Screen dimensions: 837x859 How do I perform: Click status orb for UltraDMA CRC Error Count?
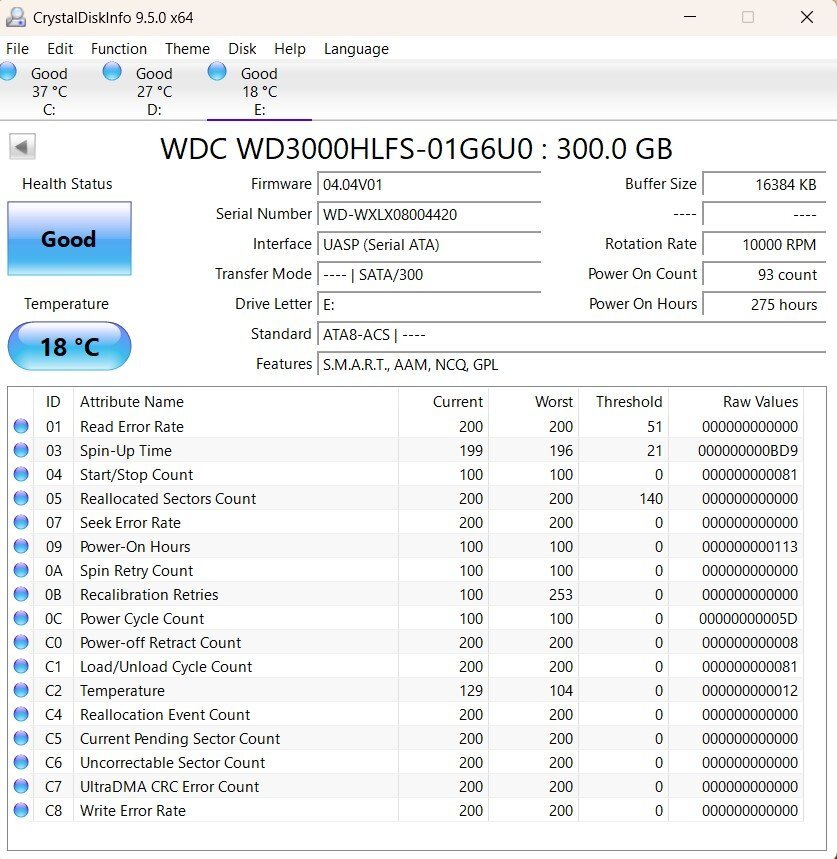click(21, 786)
